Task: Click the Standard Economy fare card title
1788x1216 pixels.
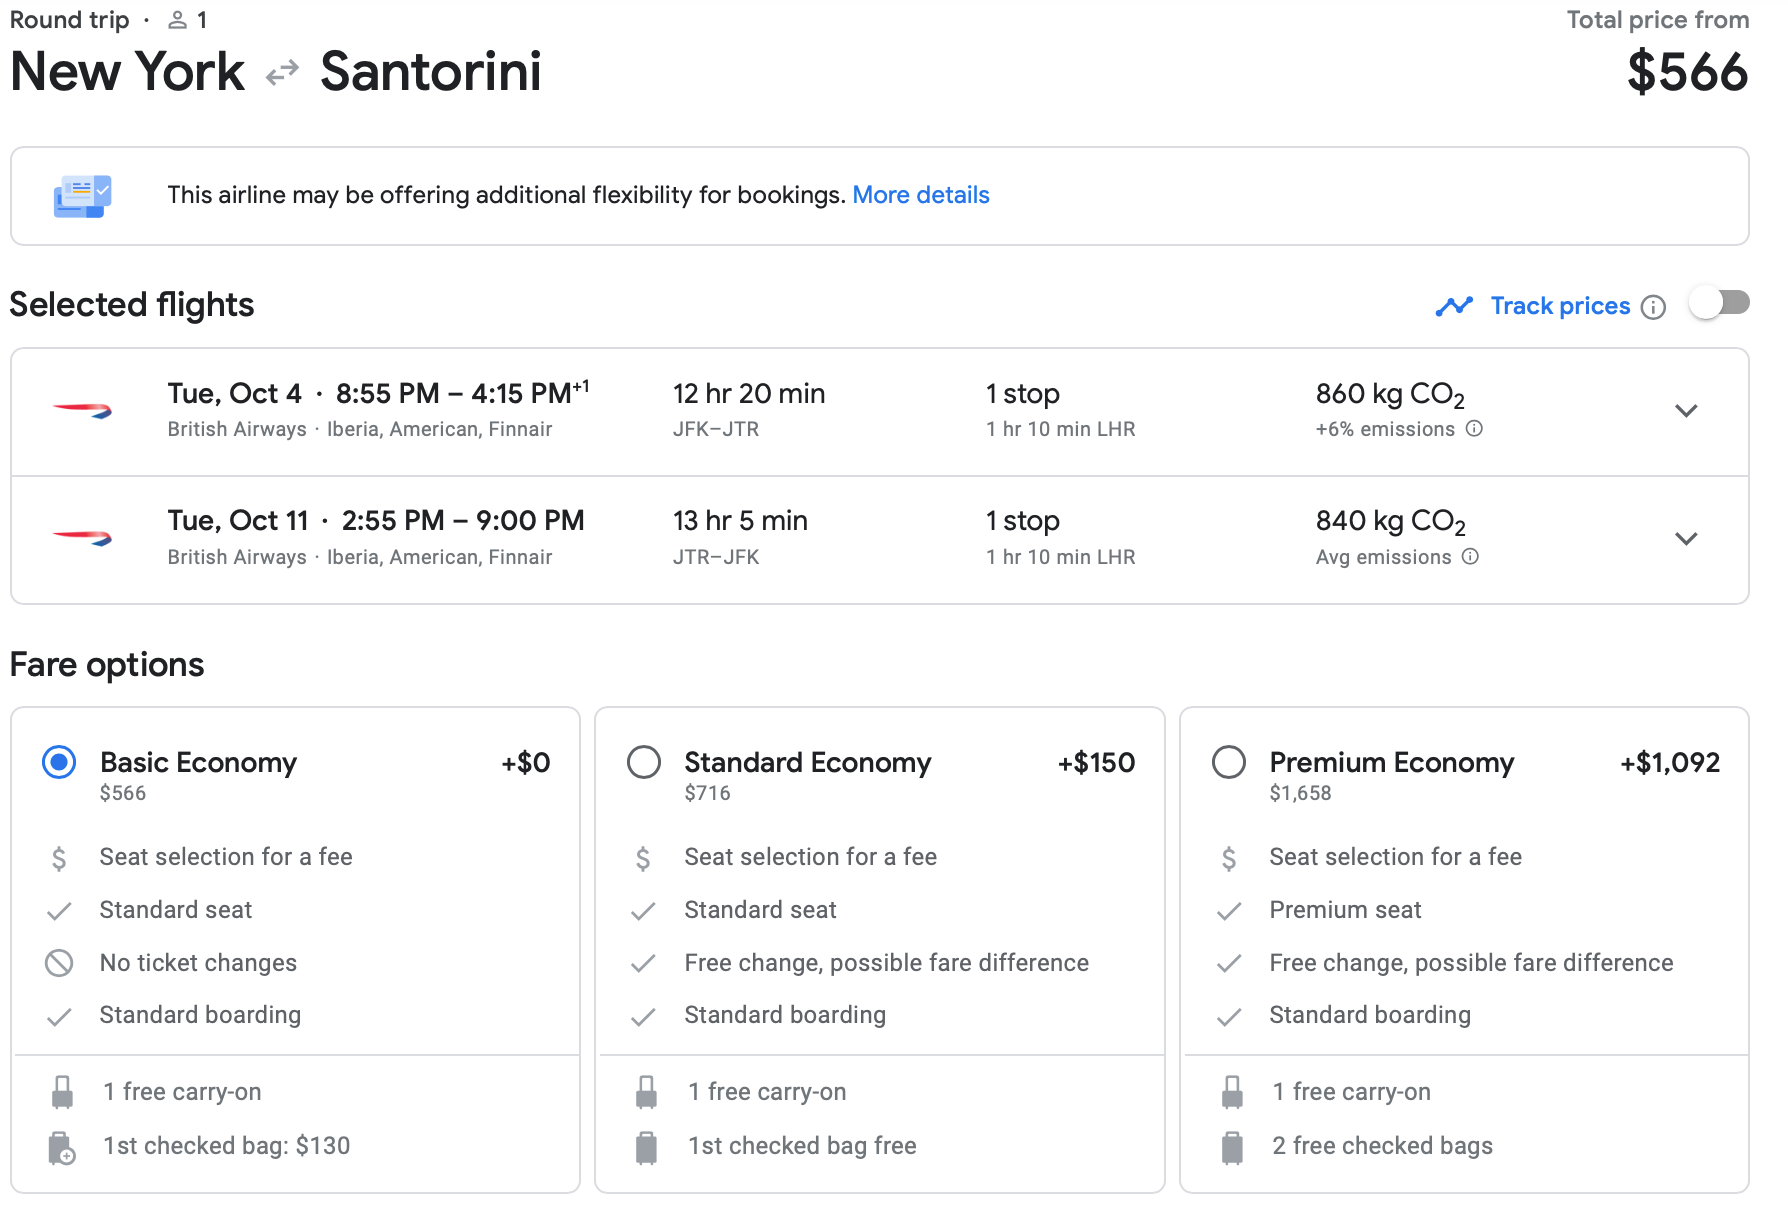Action: pyautogui.click(x=807, y=763)
